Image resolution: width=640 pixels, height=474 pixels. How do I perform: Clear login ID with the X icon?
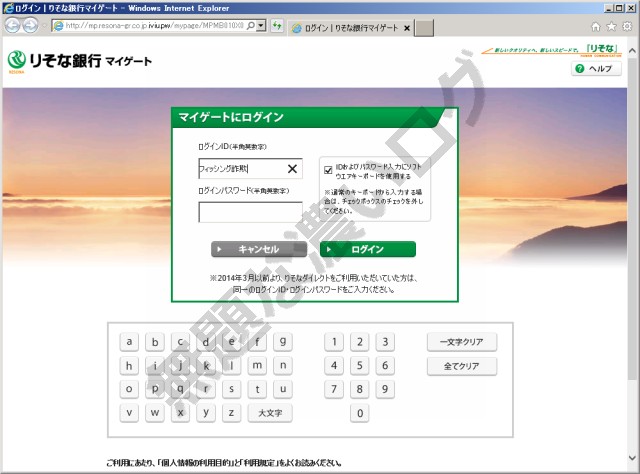(292, 169)
